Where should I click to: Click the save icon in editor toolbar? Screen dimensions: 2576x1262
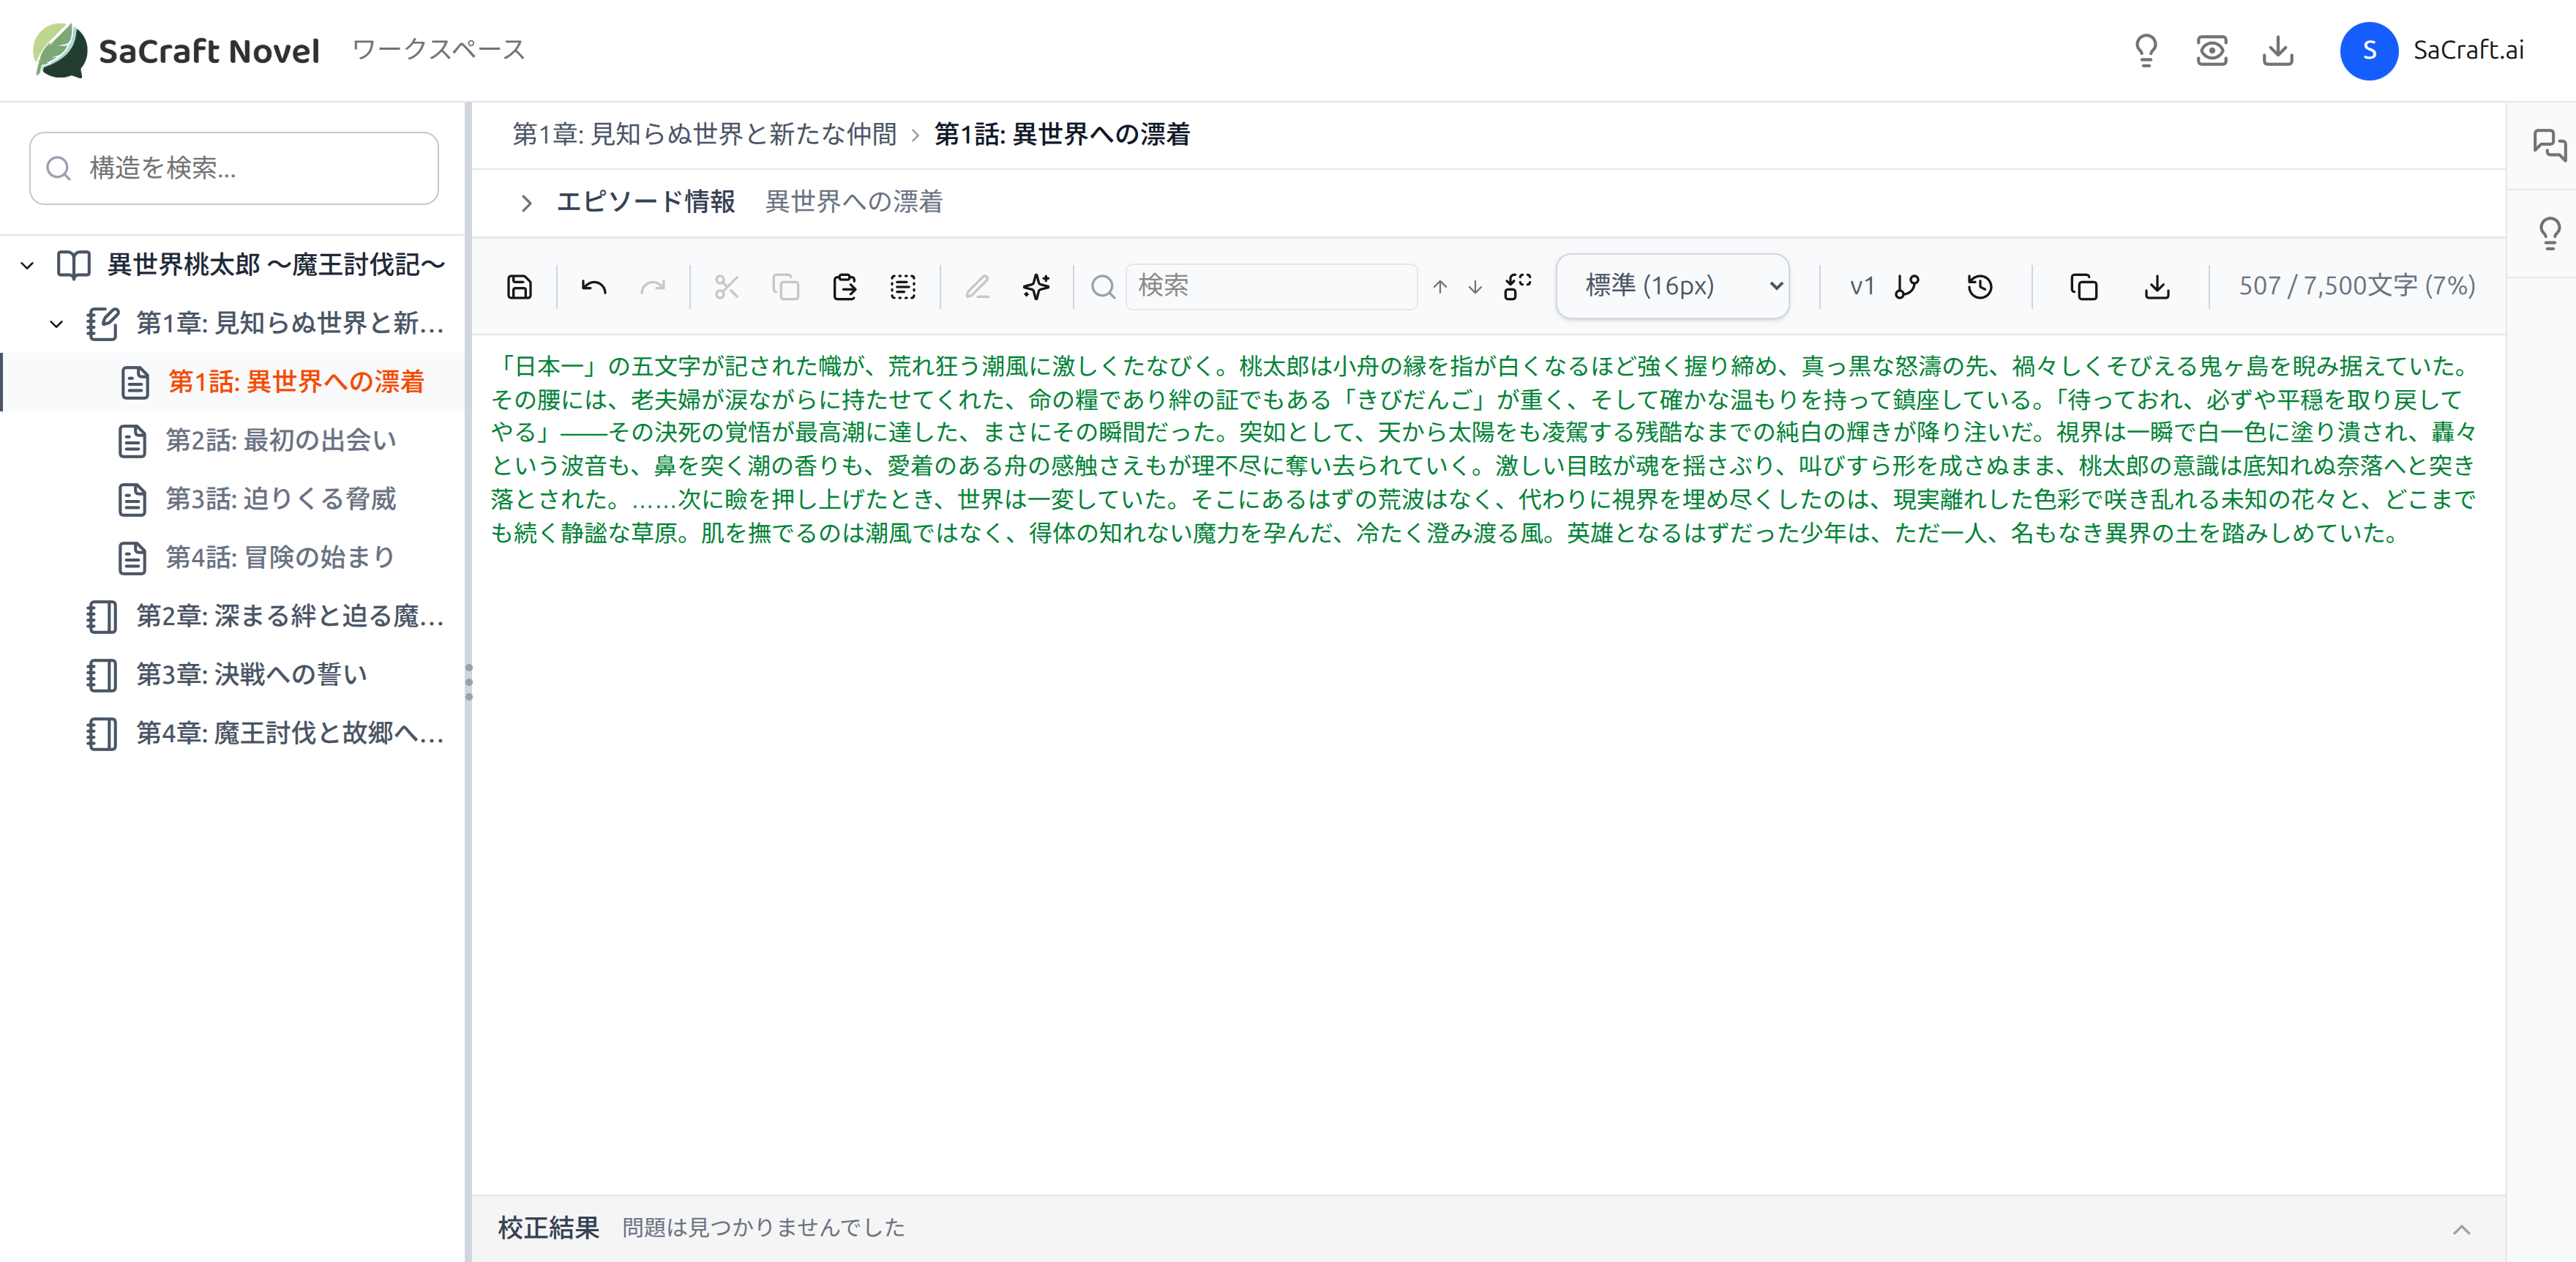(519, 287)
